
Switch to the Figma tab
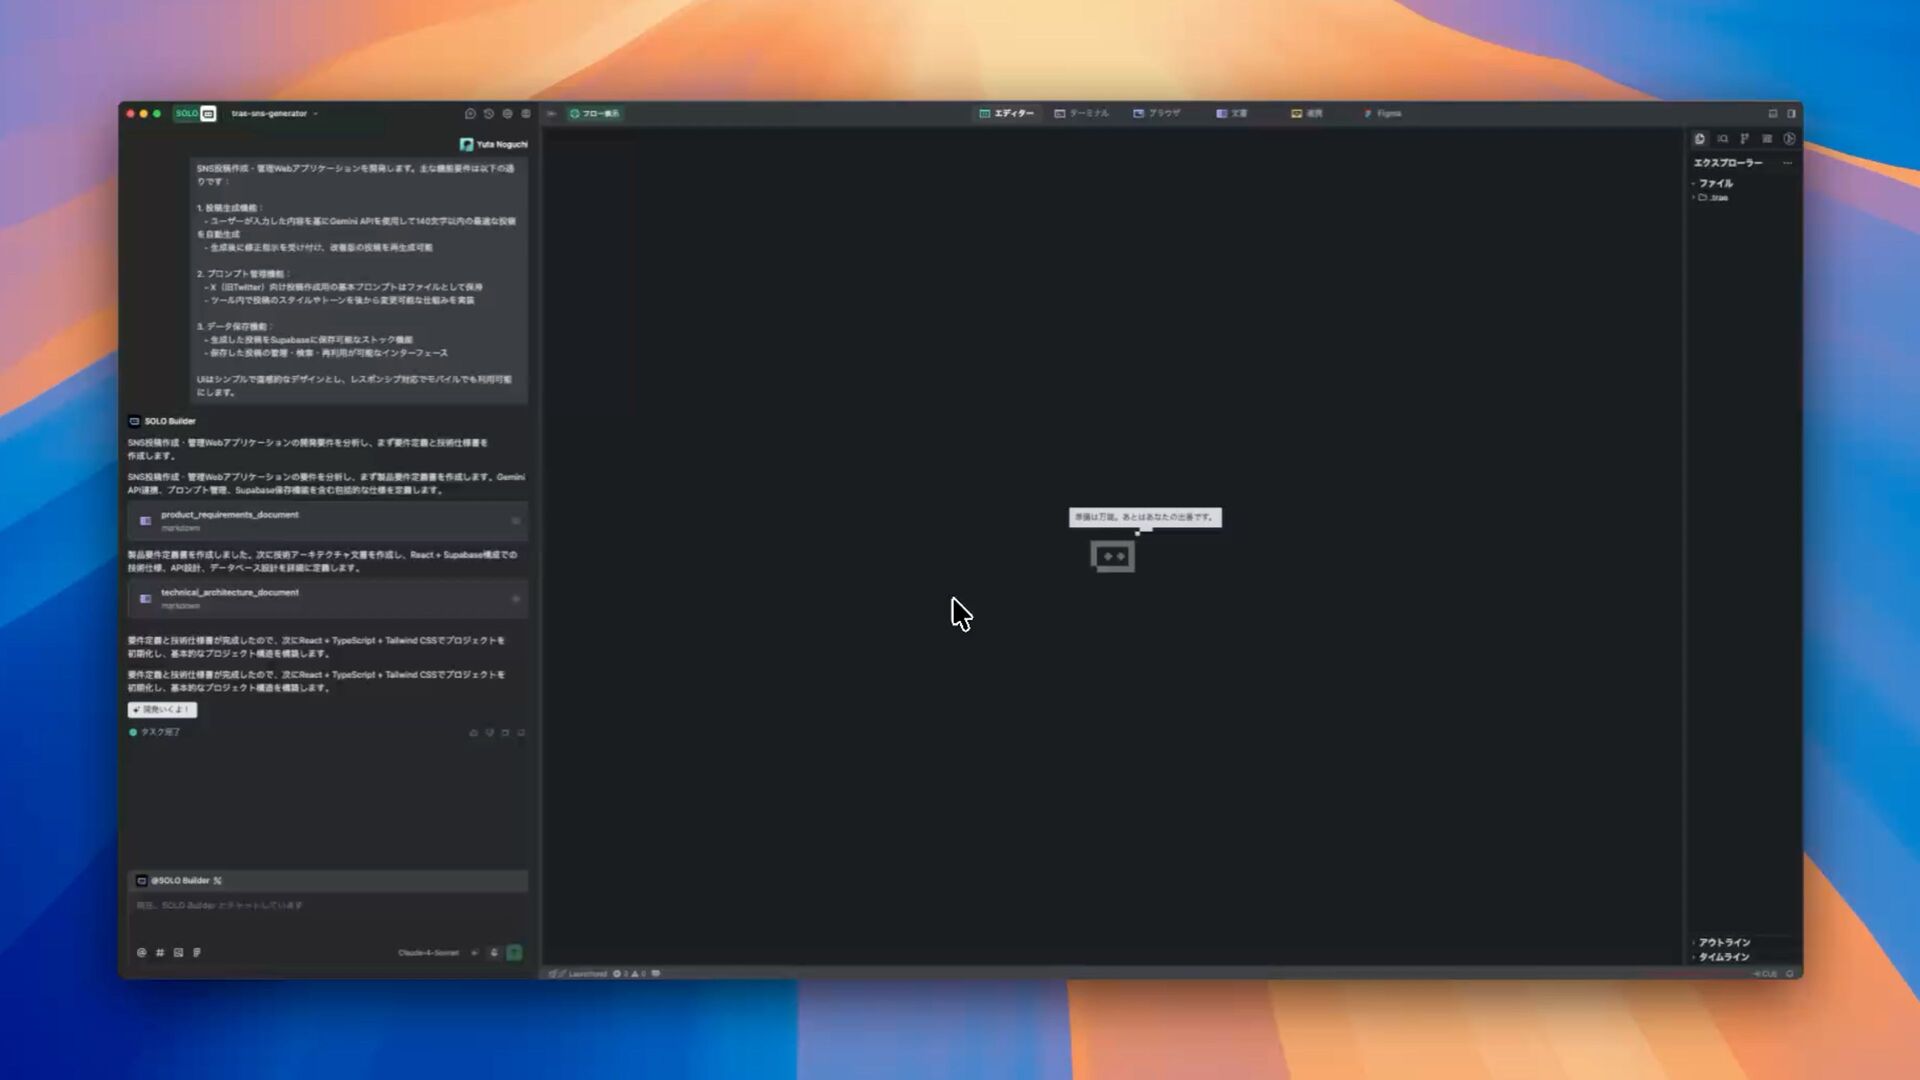(1383, 114)
